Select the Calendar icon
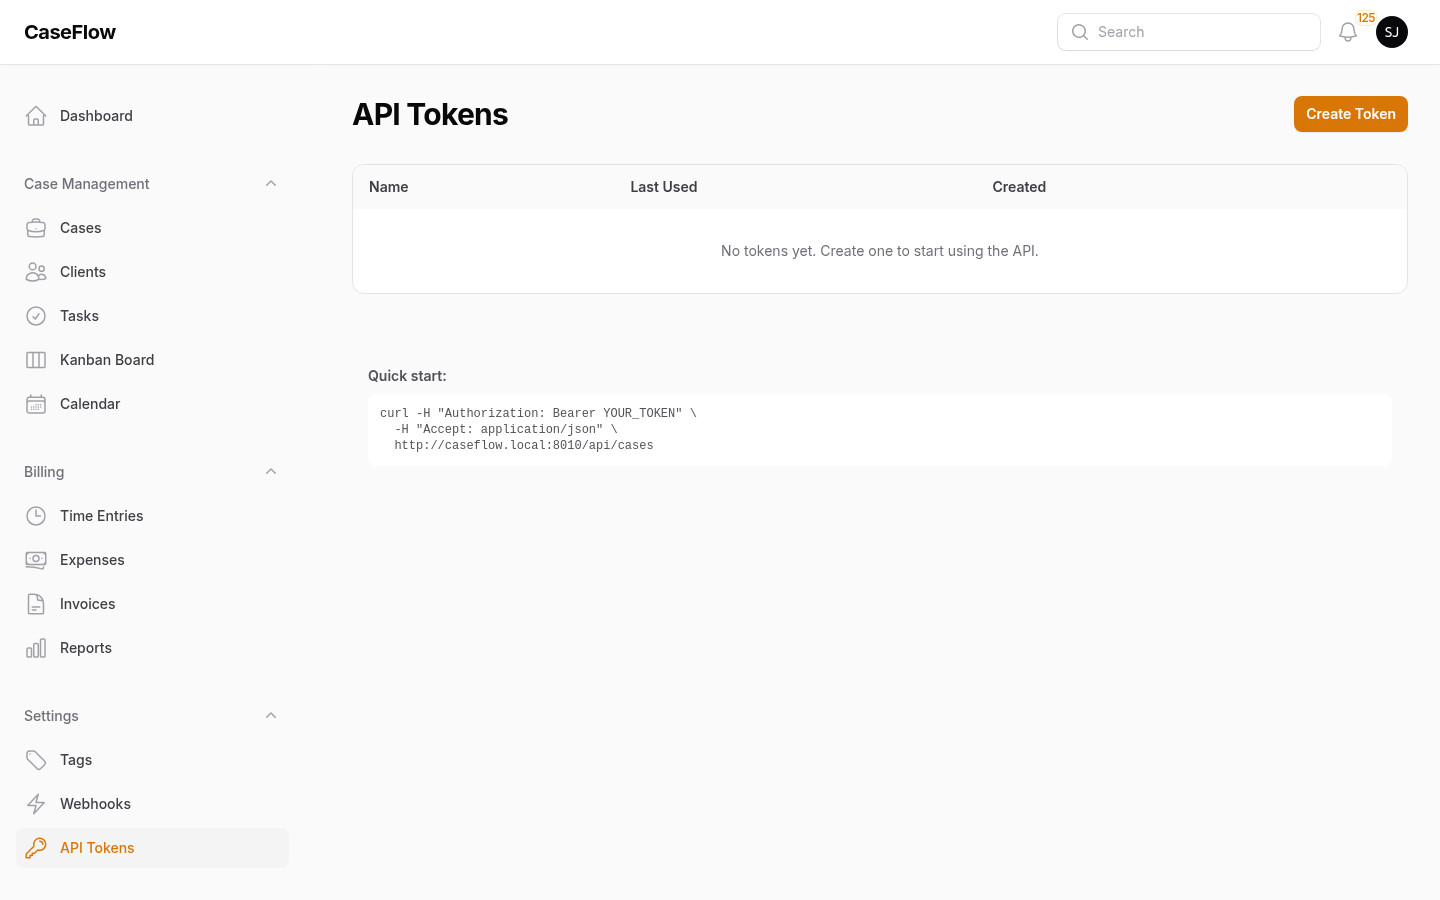 tap(36, 404)
